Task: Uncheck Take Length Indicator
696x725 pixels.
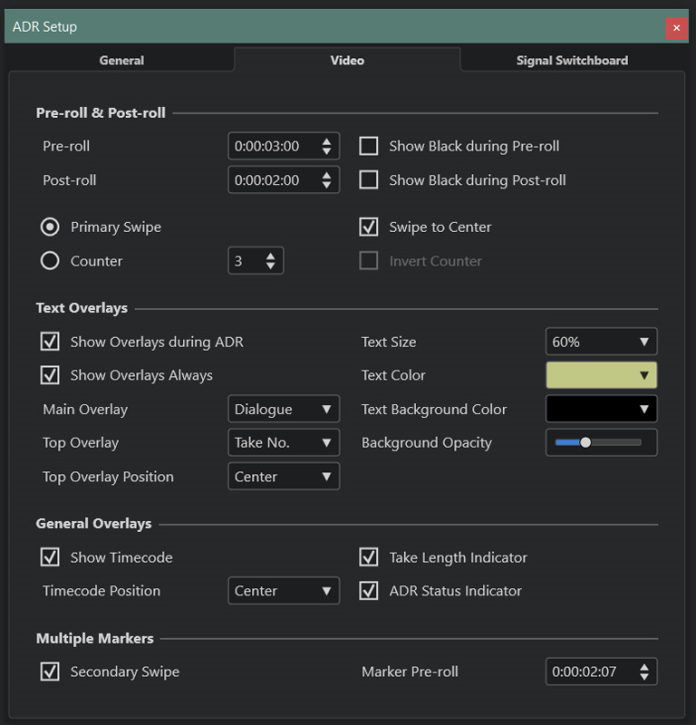Action: click(369, 557)
